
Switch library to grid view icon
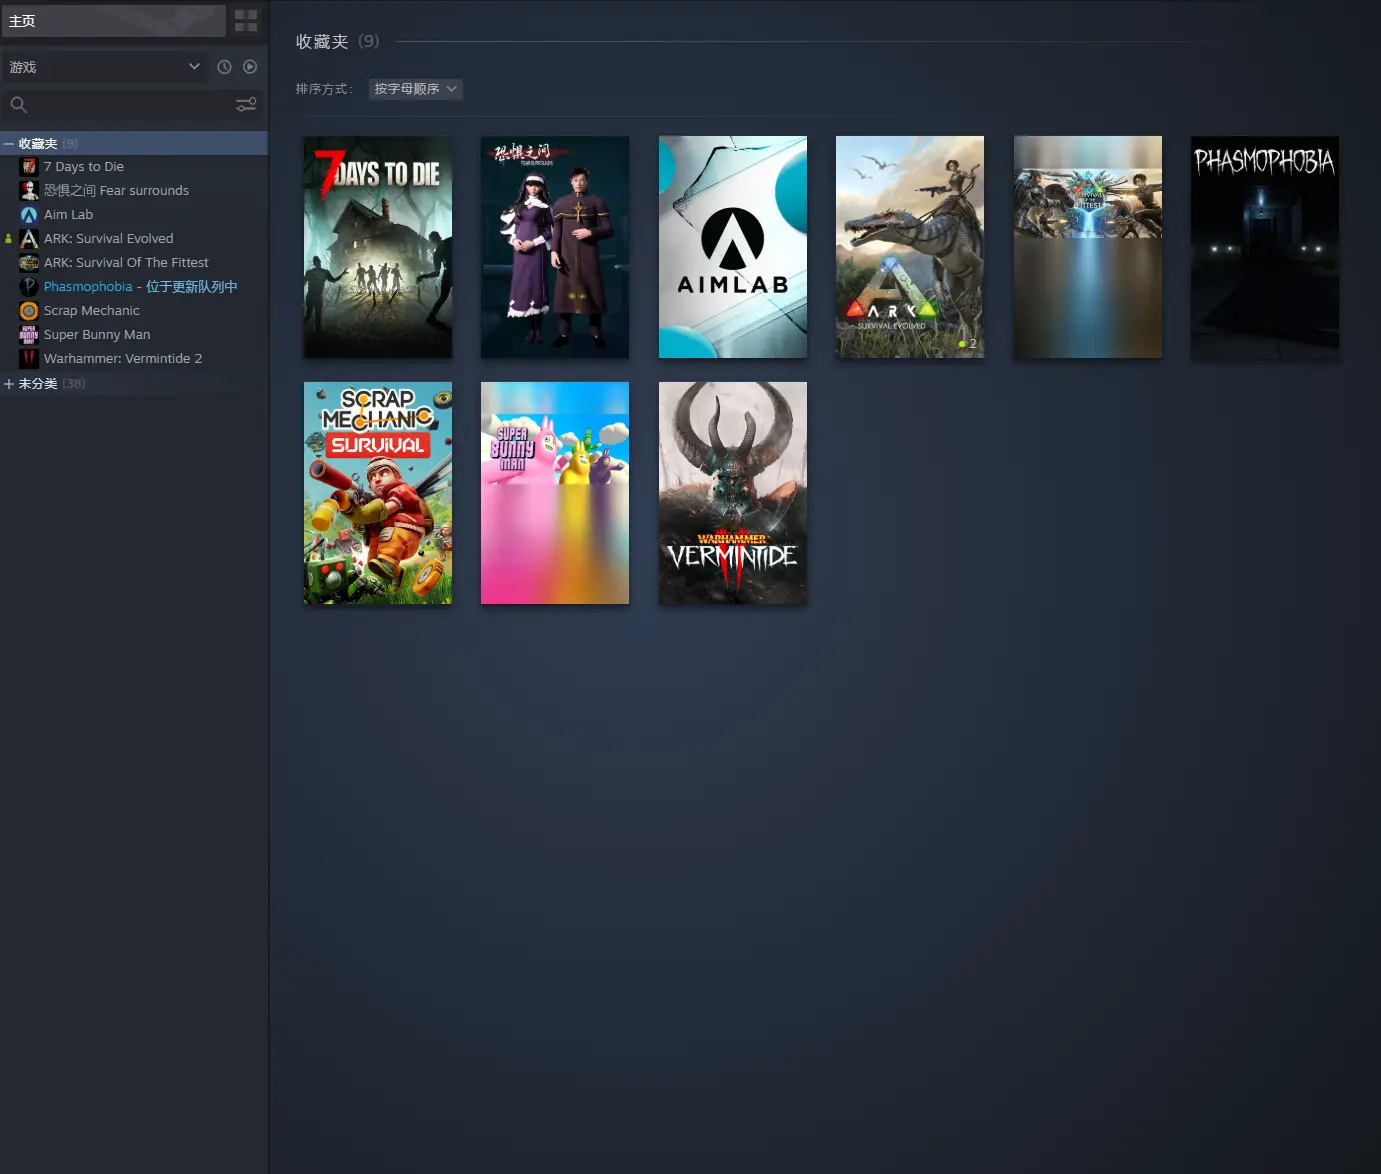click(246, 21)
